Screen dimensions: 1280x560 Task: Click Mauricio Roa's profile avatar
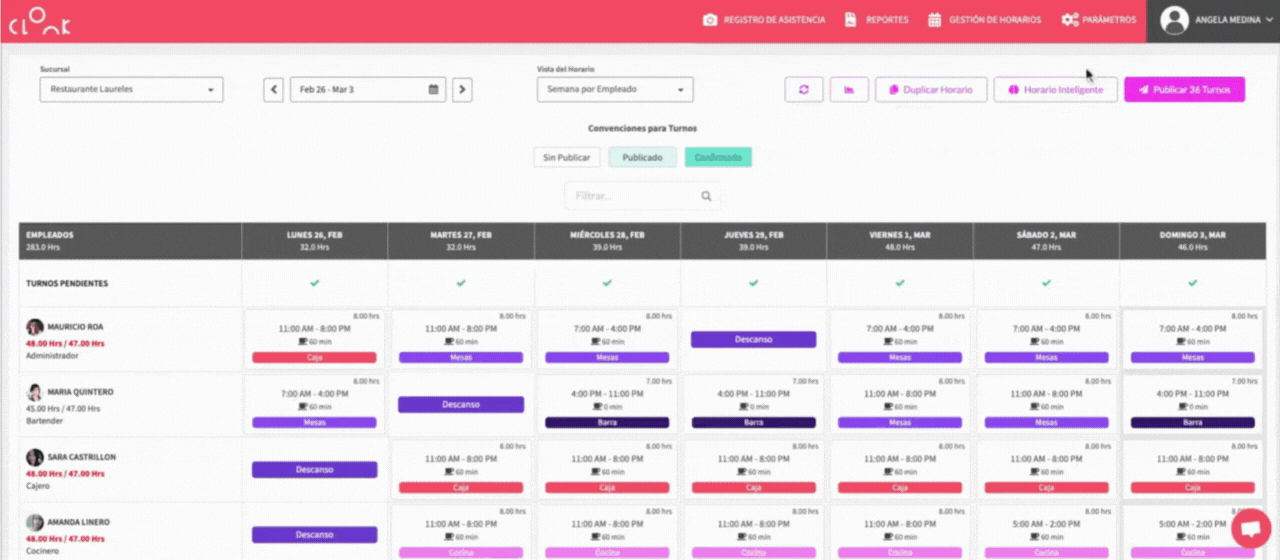pyautogui.click(x=35, y=327)
